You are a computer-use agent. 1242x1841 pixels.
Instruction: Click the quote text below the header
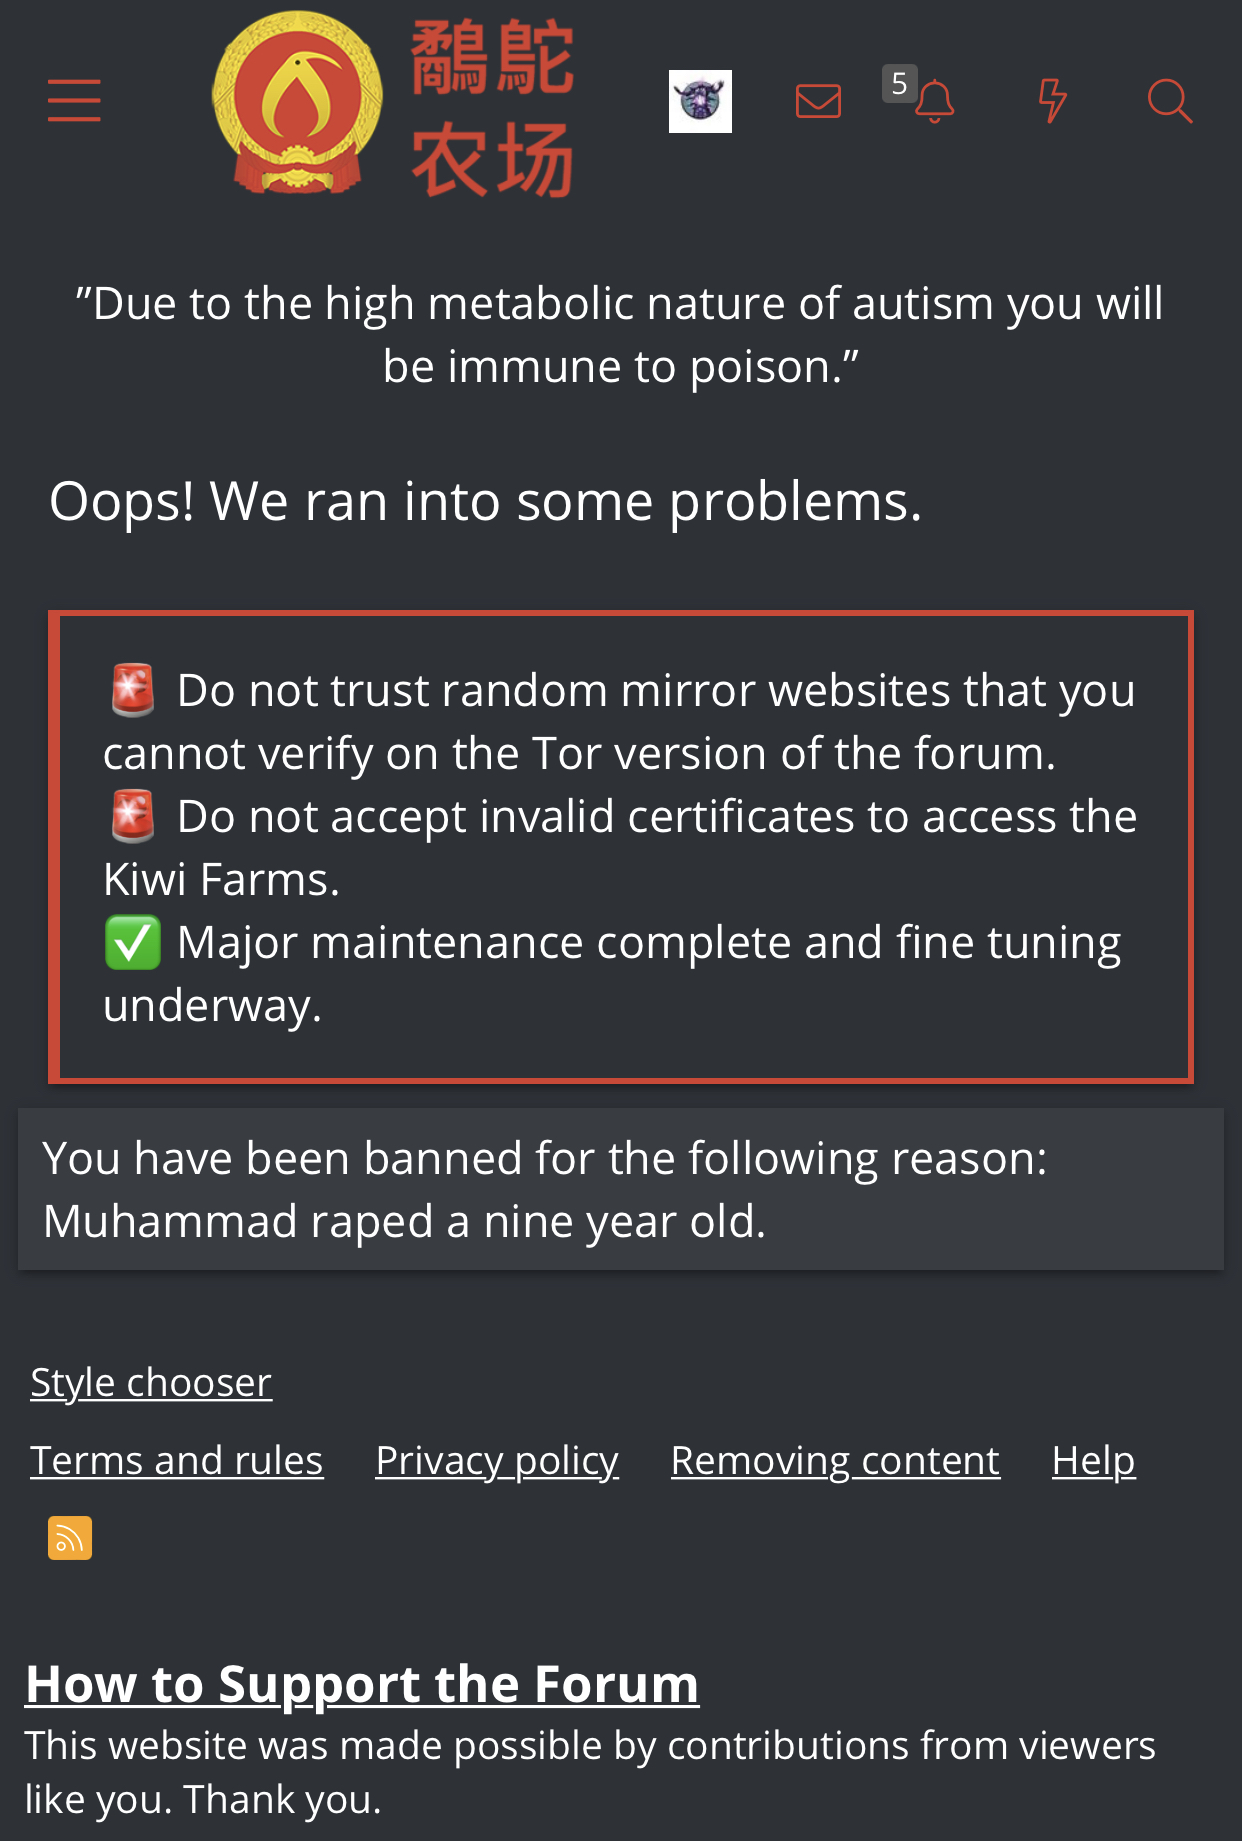pos(620,334)
